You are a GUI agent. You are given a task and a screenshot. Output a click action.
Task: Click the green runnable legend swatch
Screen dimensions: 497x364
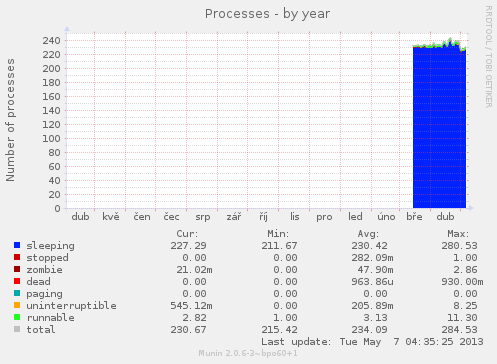(17, 317)
